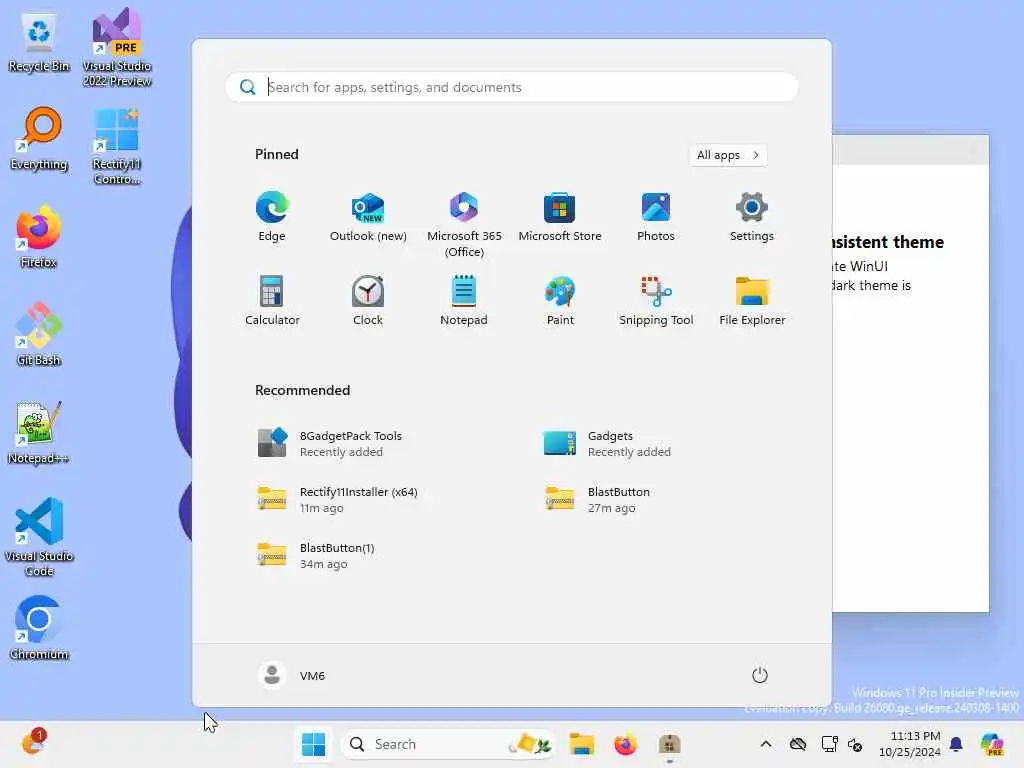Open Settings gear in pinned apps
1024x768 pixels.
point(752,217)
